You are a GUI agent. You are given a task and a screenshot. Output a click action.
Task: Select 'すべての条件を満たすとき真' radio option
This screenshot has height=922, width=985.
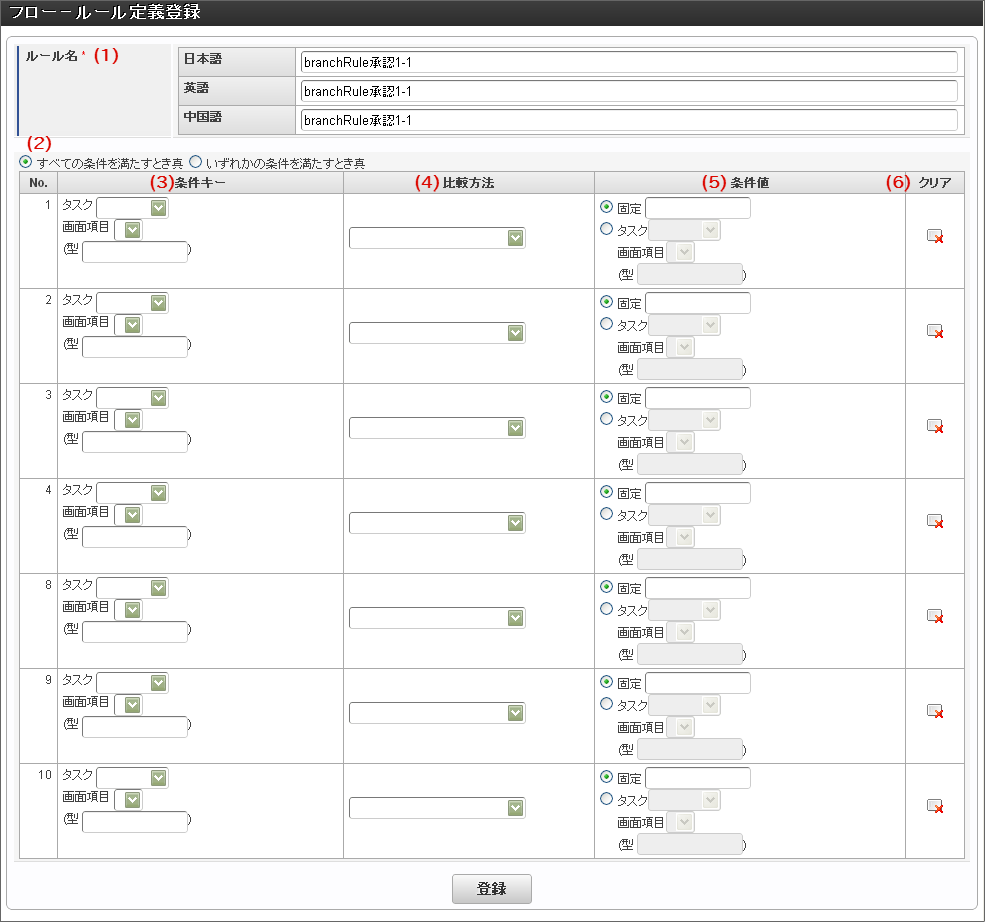pyautogui.click(x=26, y=162)
